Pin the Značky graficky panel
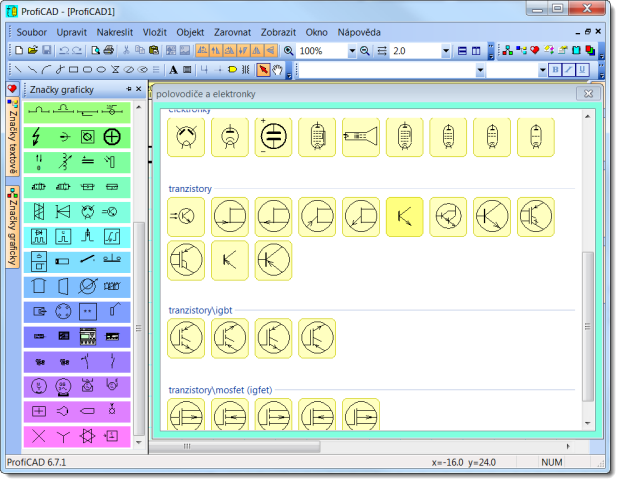The height and width of the screenshot is (483, 620). [129, 89]
